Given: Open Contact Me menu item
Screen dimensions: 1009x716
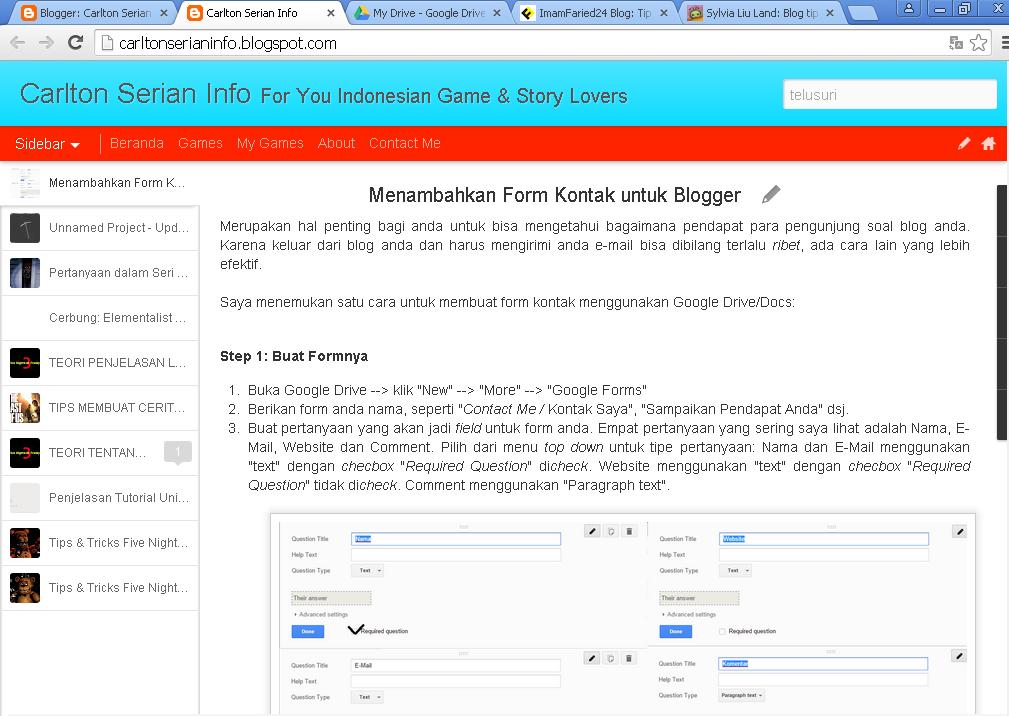Looking at the screenshot, I should (405, 143).
